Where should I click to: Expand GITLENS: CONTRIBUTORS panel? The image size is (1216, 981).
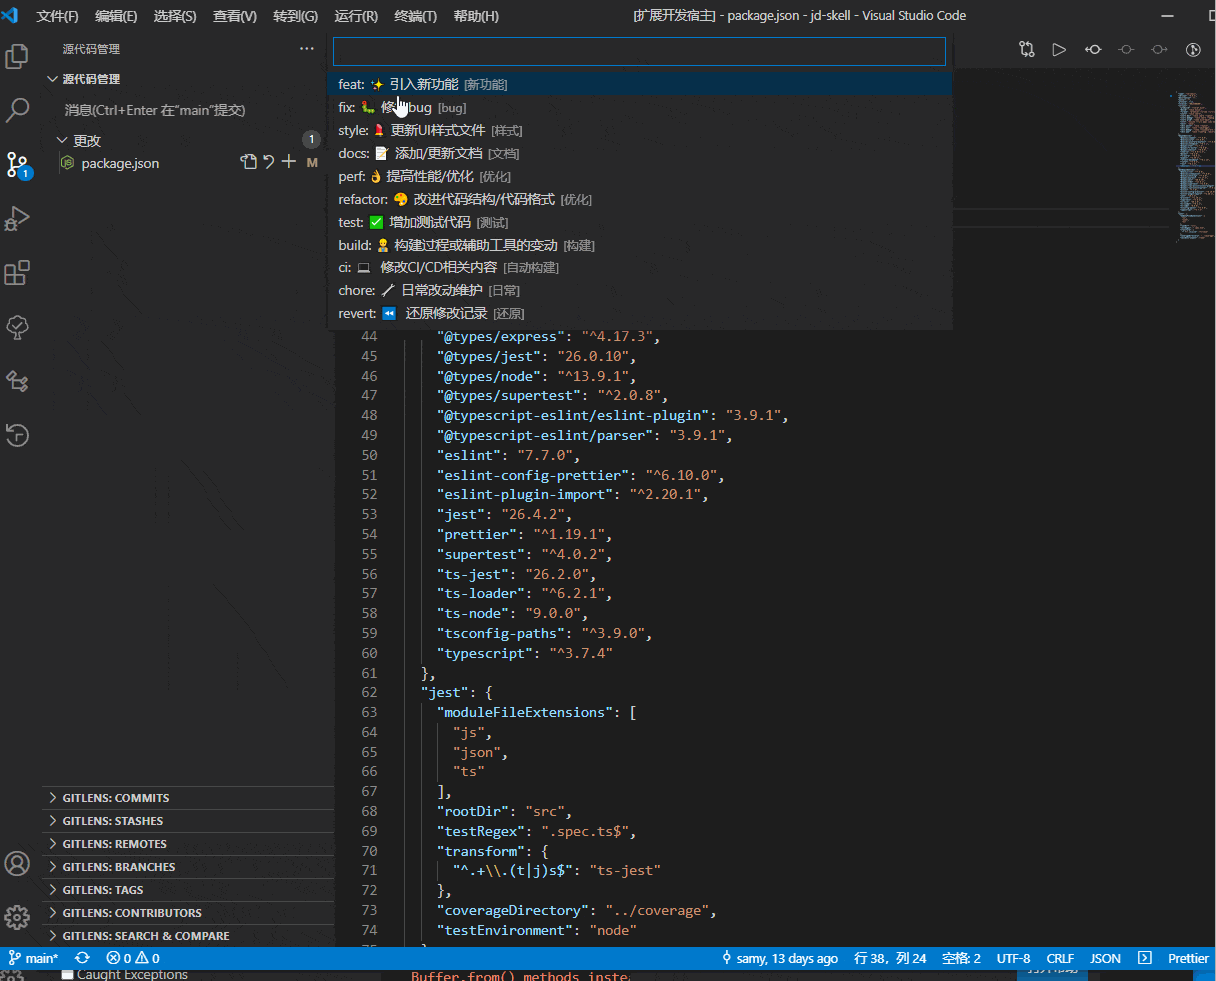(188, 913)
